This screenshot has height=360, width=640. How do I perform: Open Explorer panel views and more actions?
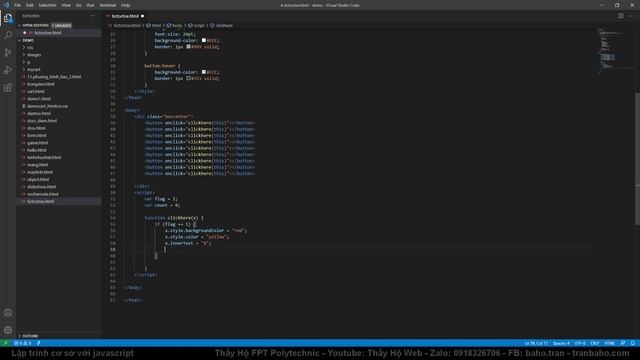pyautogui.click(x=93, y=16)
